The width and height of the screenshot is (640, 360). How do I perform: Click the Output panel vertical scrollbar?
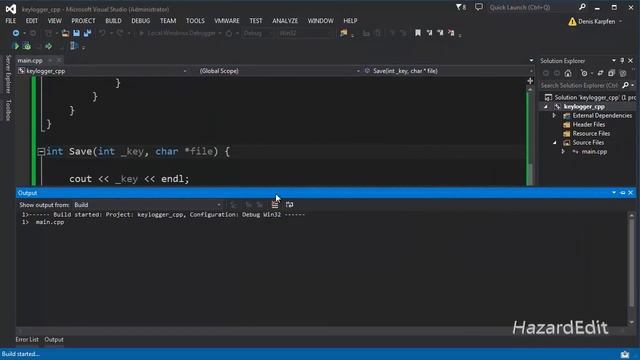(x=631, y=268)
